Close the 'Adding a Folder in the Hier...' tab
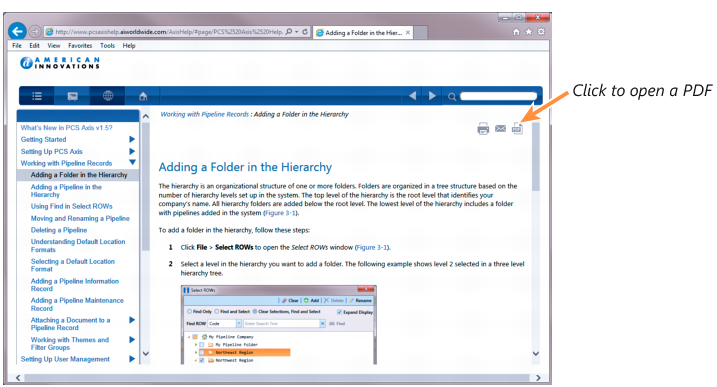 click(x=407, y=32)
